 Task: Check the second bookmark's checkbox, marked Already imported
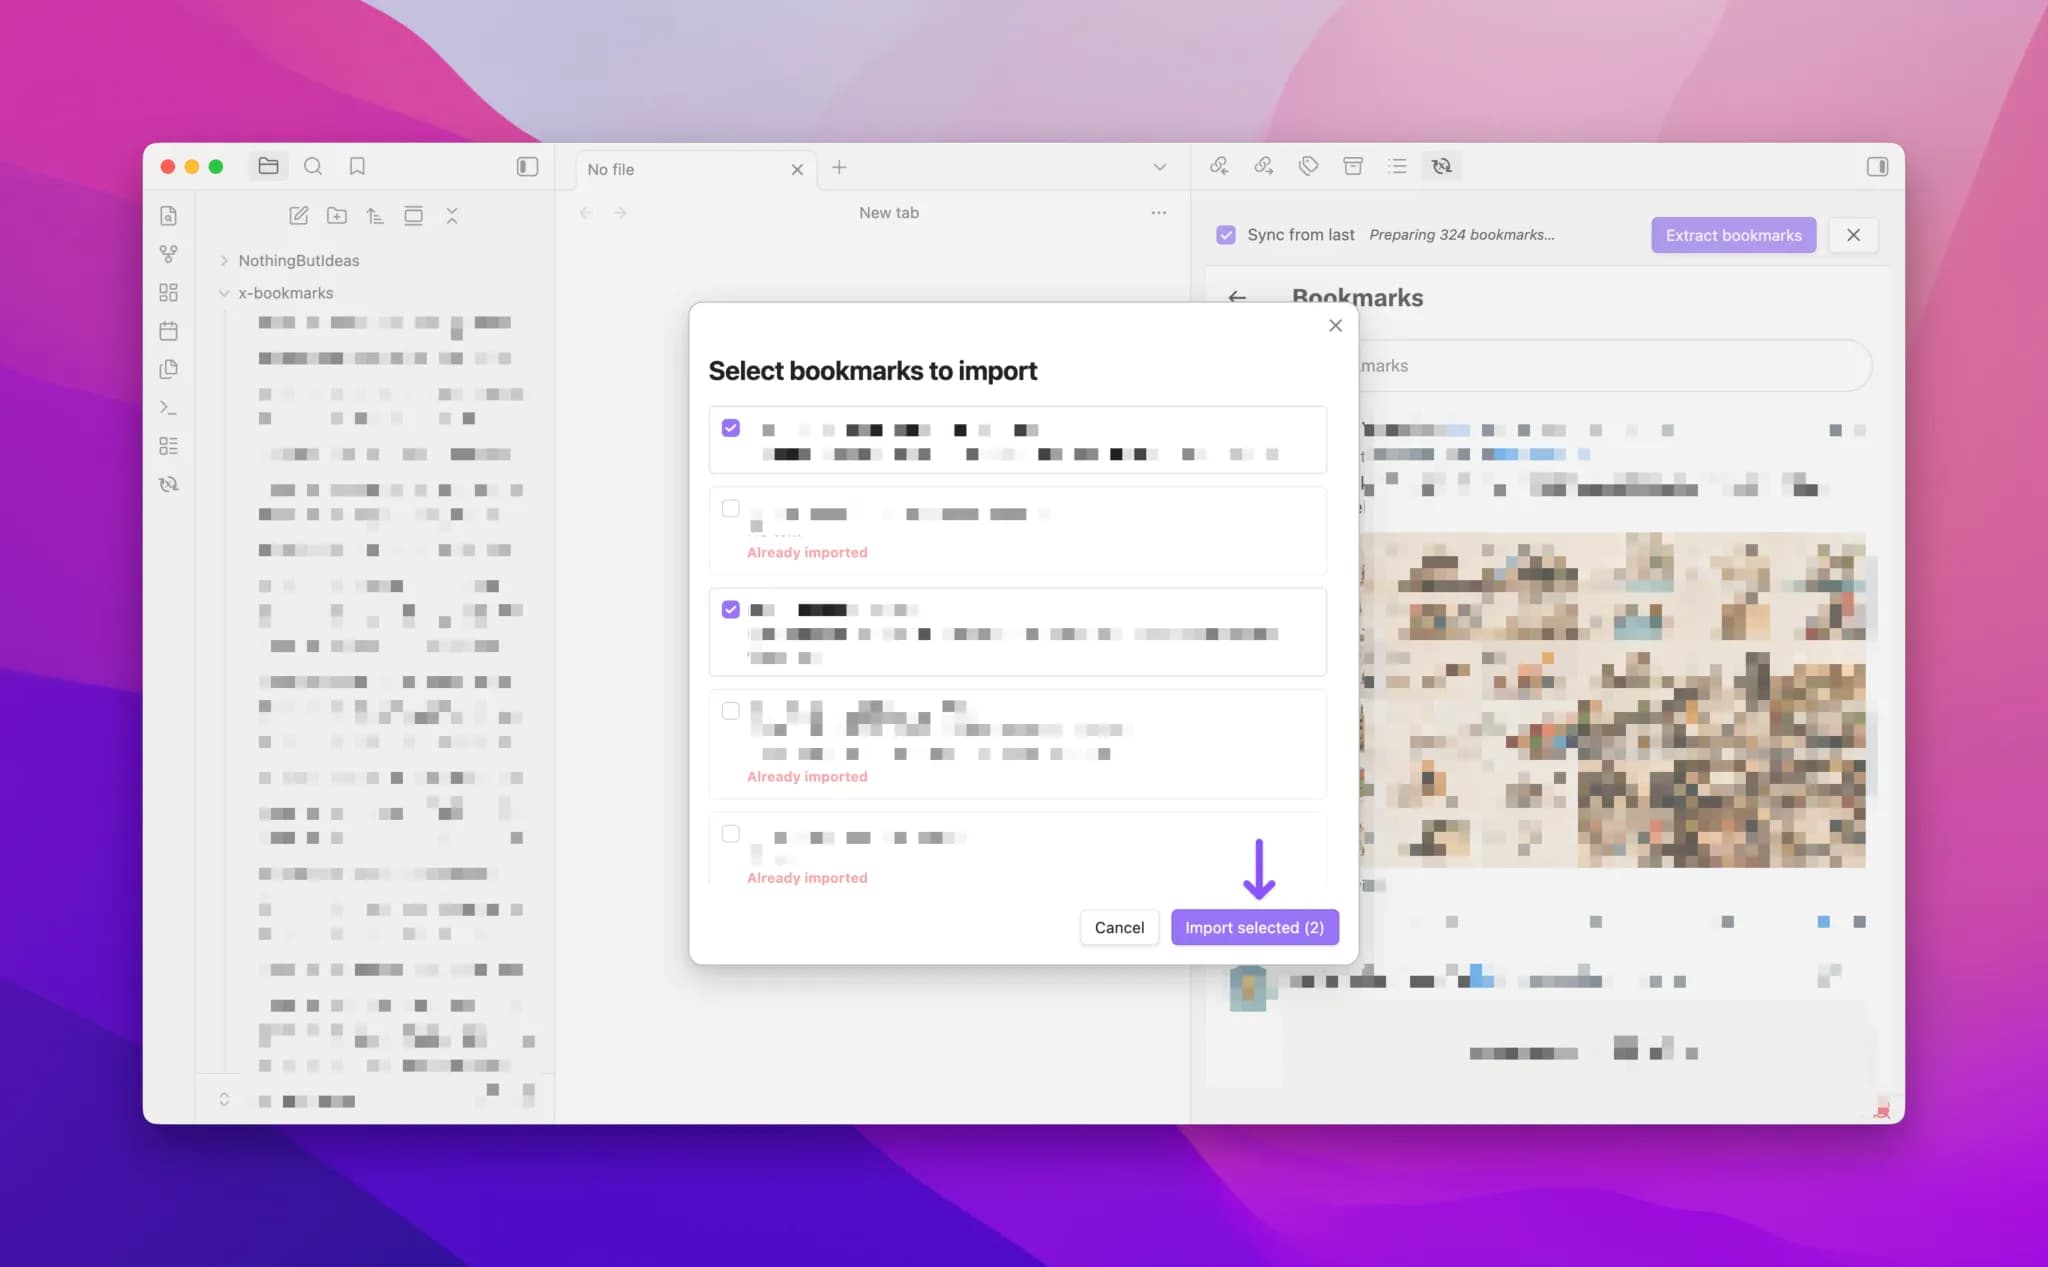(731, 508)
